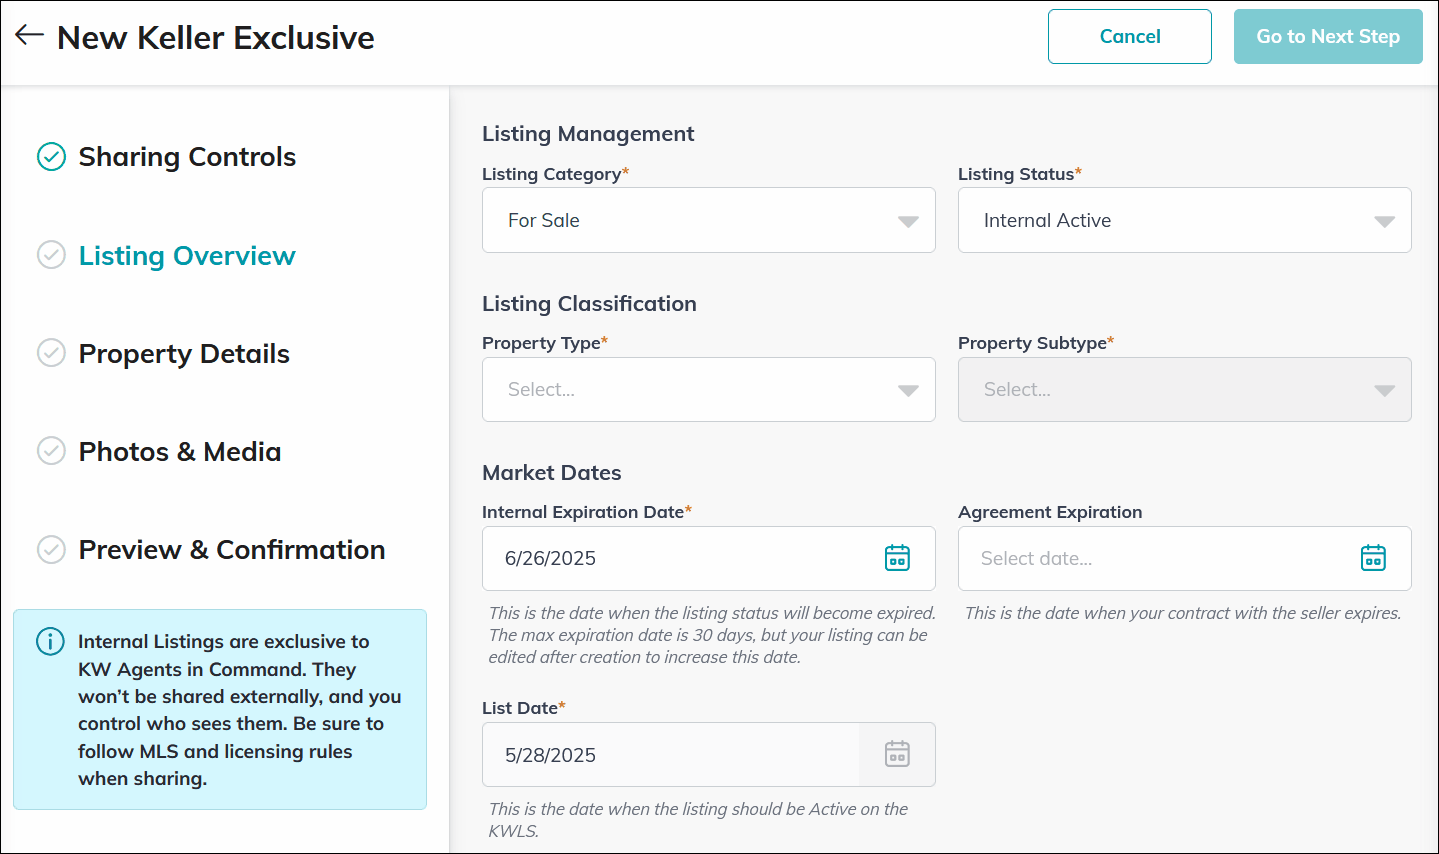Open the Property Type select dropdown
This screenshot has width=1439, height=854.
[709, 389]
